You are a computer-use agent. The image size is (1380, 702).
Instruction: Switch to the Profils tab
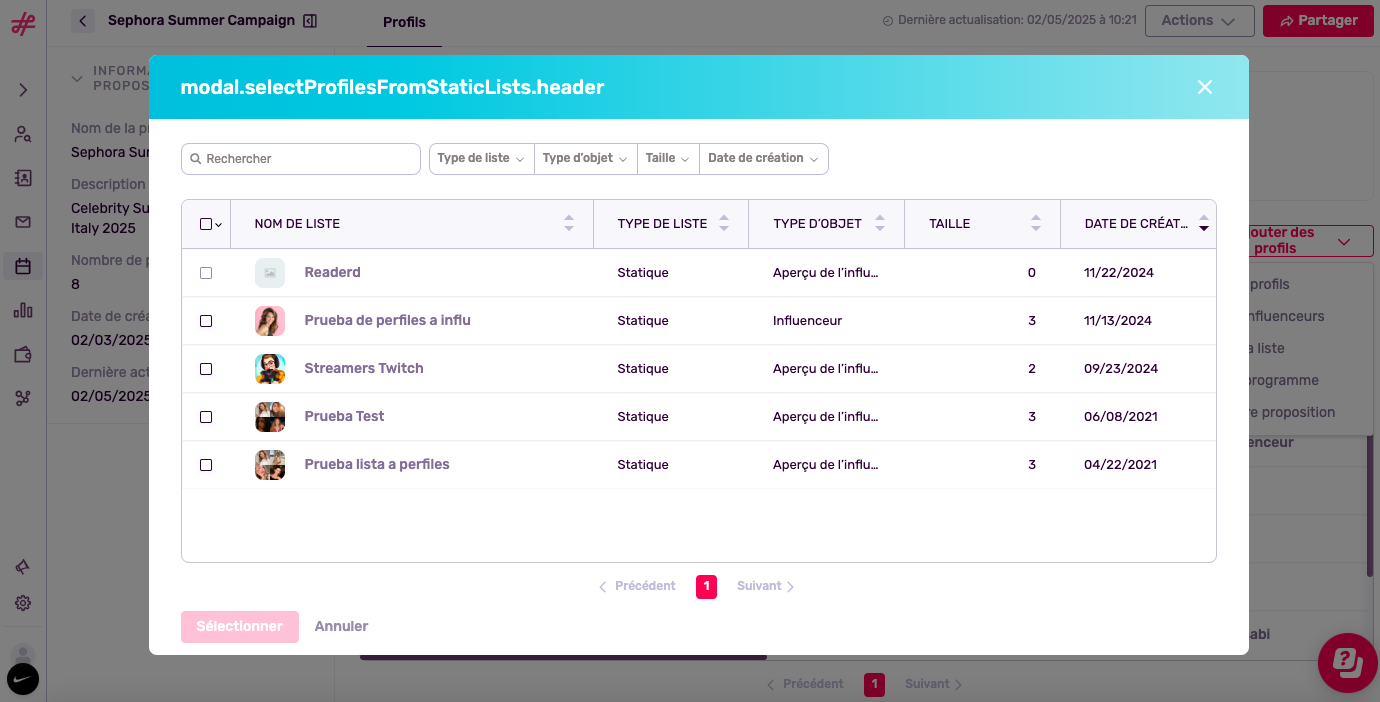tap(404, 22)
